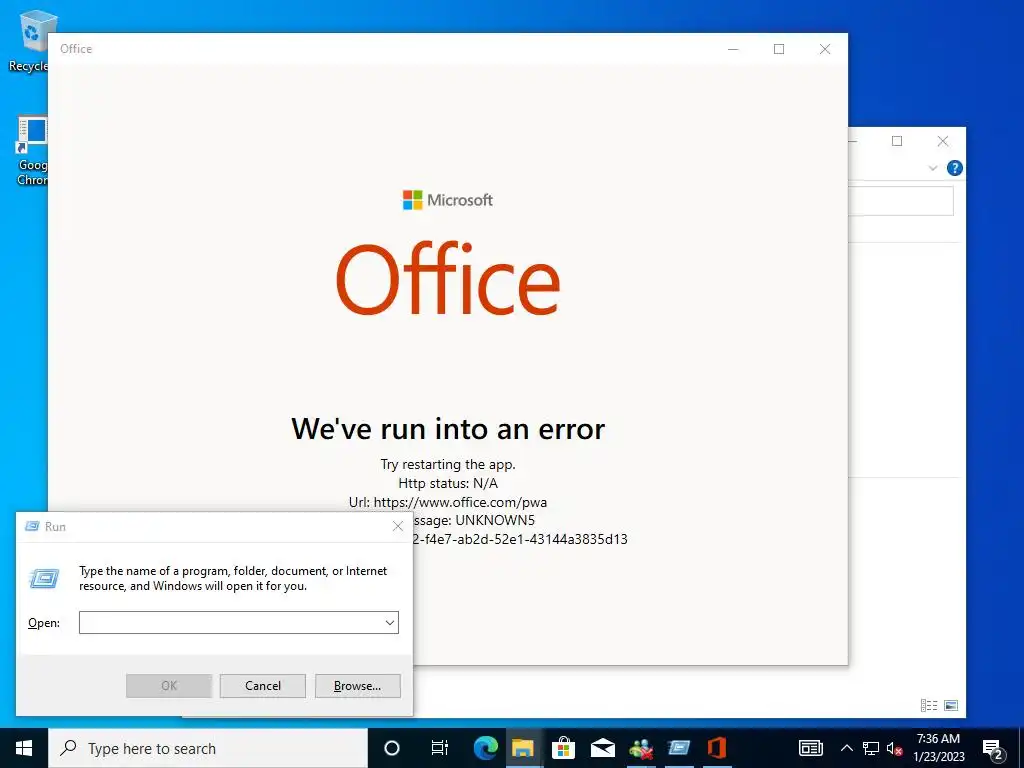
Task: Select the Run taskbar icon
Action: click(x=679, y=748)
